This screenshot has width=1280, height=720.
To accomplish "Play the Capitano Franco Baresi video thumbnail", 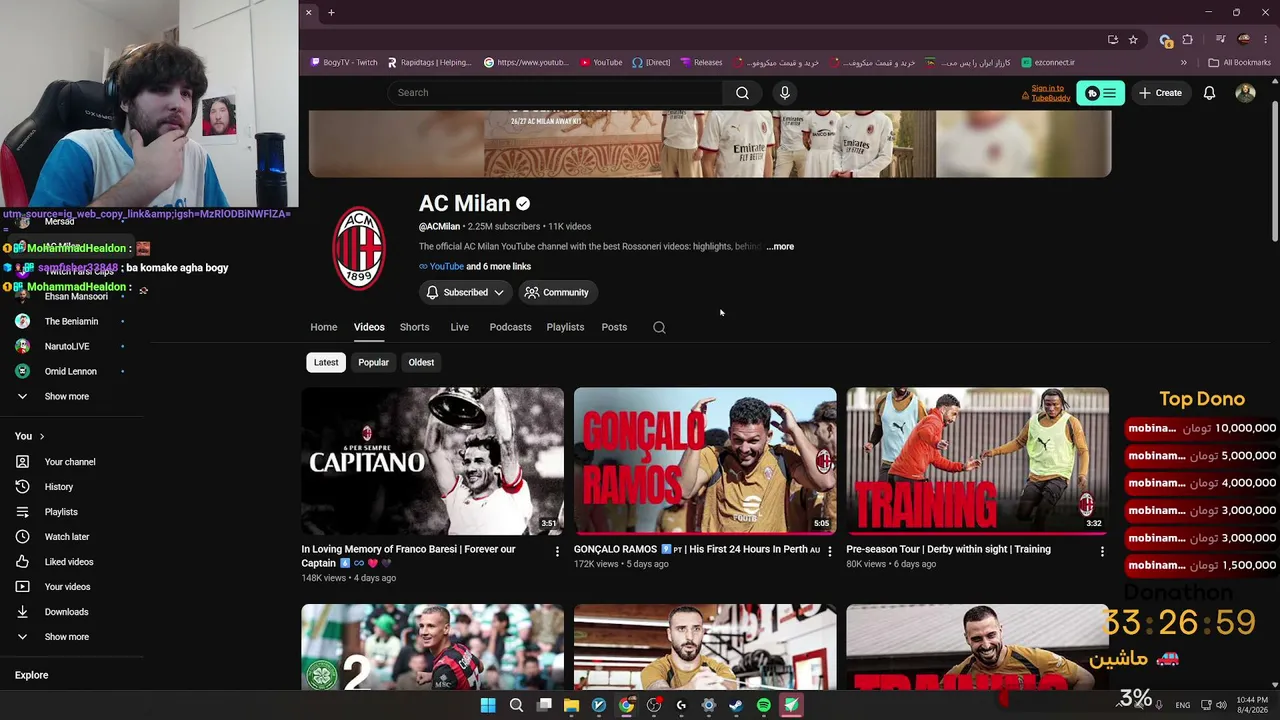I will [432, 461].
